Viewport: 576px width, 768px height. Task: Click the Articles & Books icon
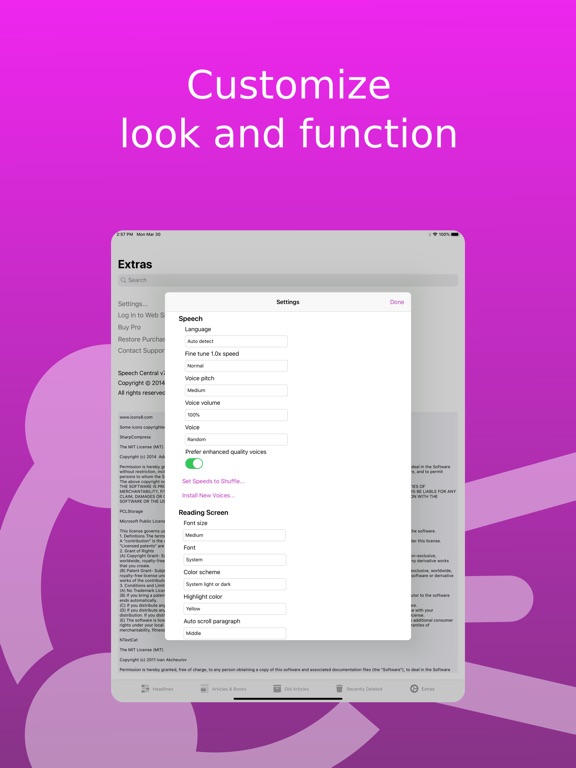coord(204,689)
